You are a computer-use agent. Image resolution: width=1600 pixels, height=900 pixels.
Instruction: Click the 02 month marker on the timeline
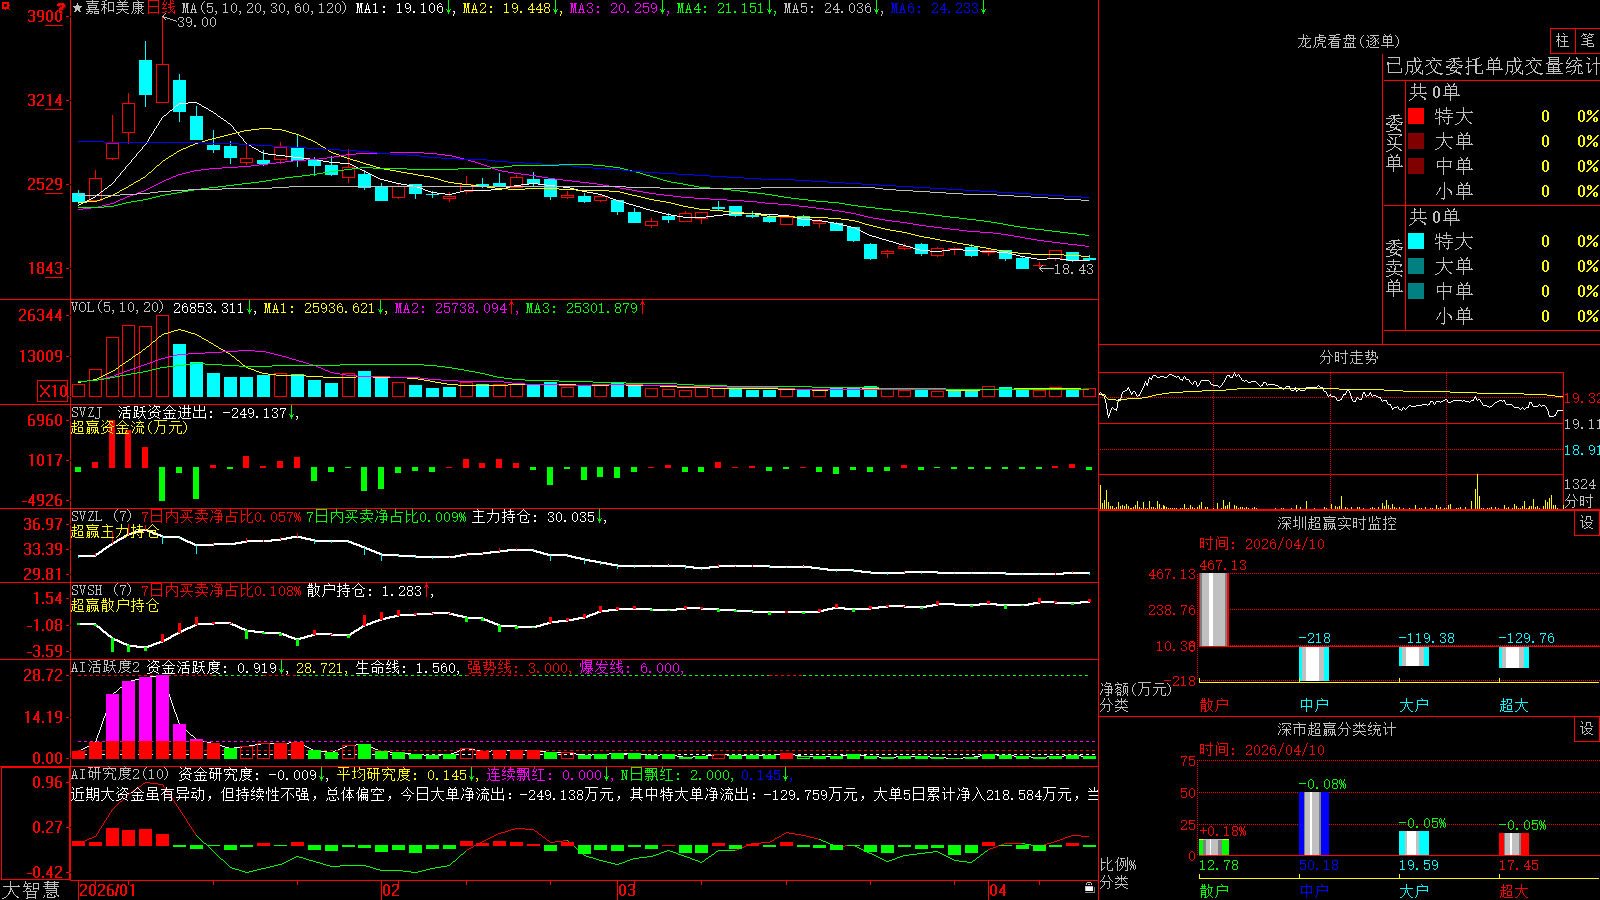click(391, 890)
